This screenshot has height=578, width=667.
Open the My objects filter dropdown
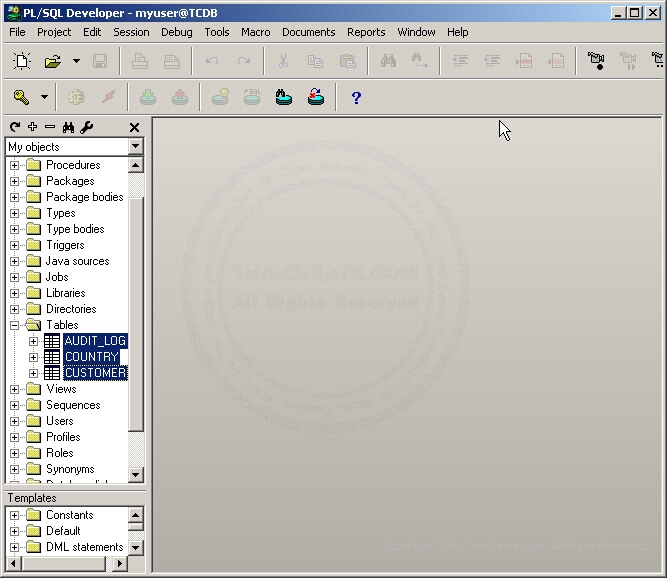click(x=135, y=147)
